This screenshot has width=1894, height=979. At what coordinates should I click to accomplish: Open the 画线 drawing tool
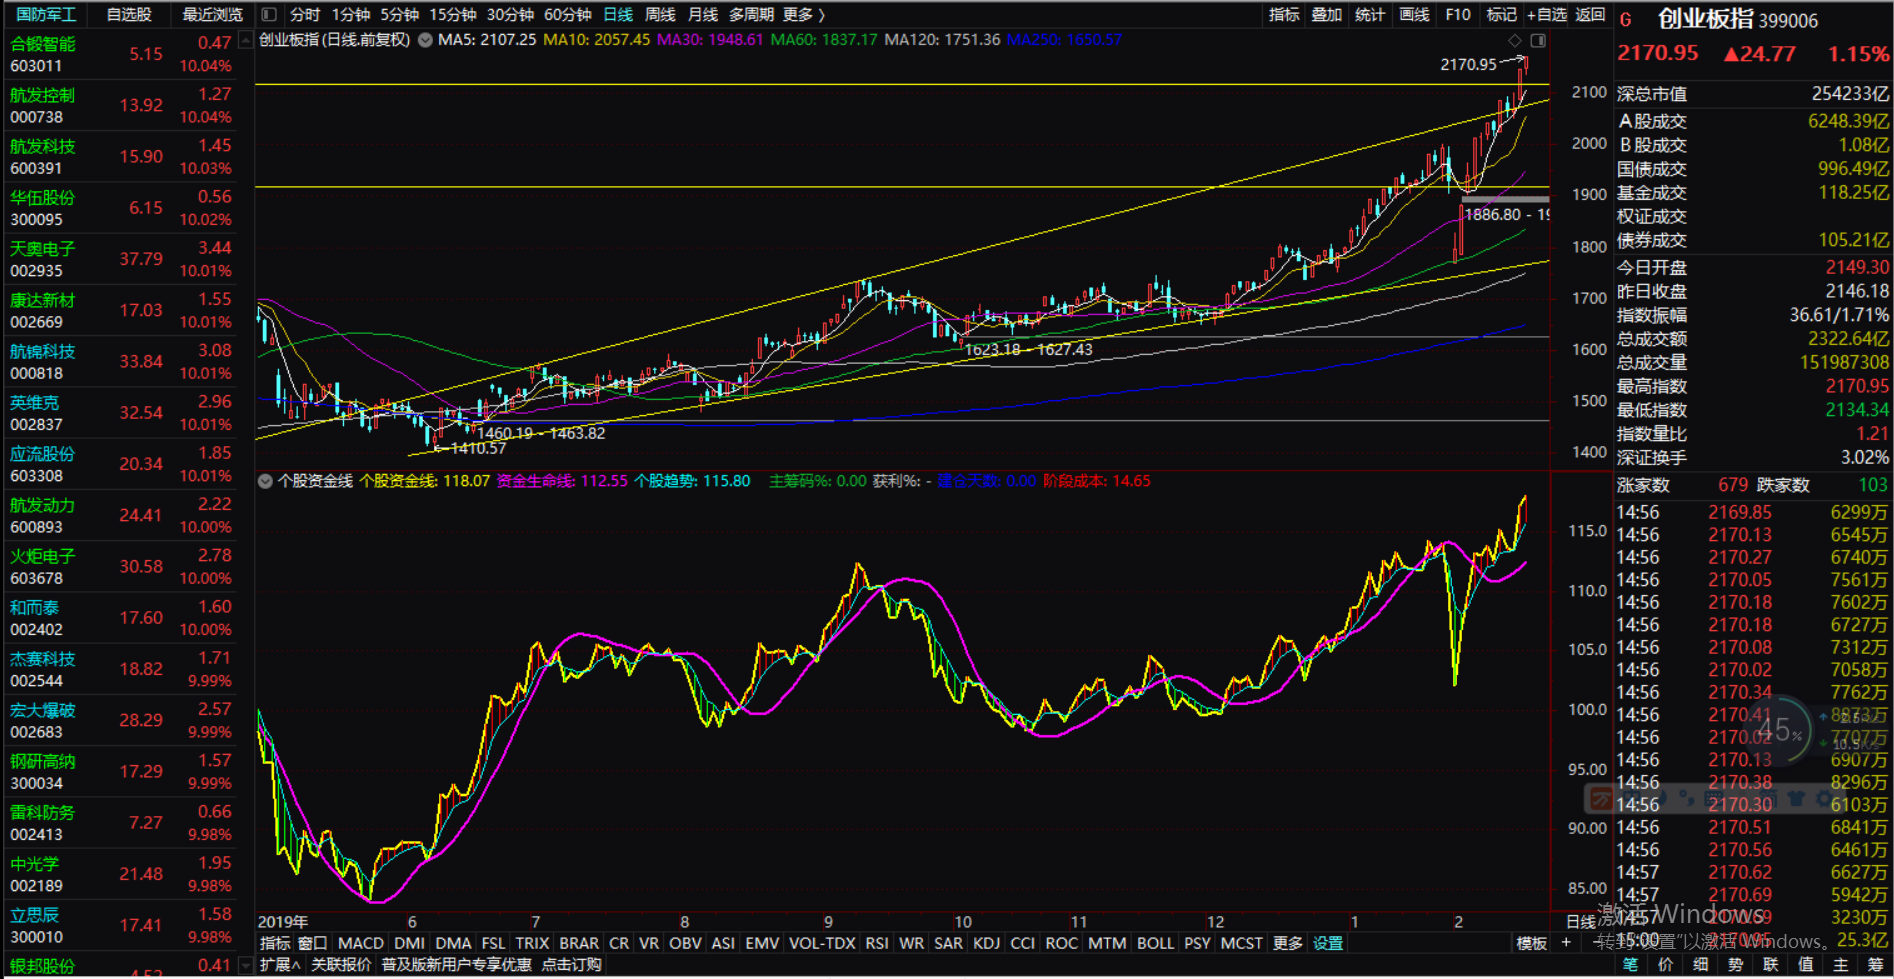coord(1414,14)
